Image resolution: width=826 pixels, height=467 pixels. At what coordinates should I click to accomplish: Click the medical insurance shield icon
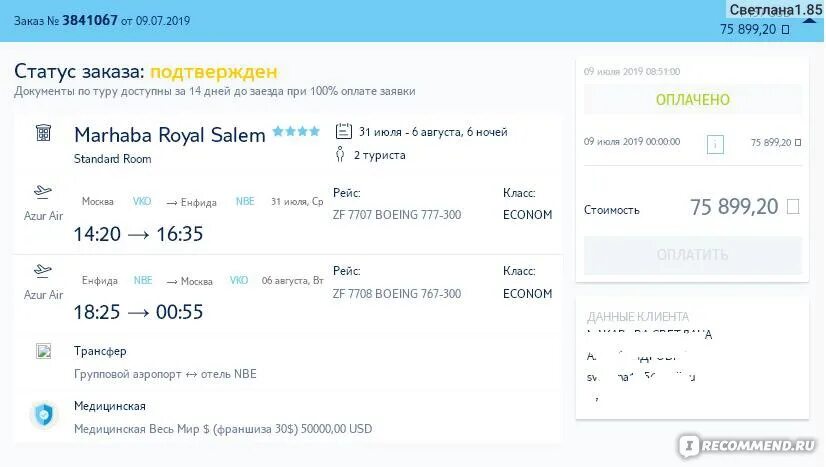click(44, 414)
